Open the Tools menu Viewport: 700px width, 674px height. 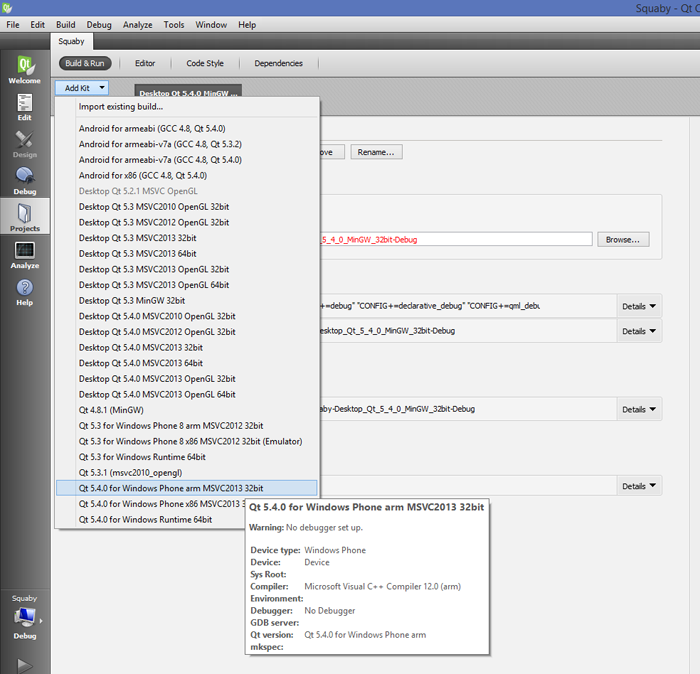(174, 25)
